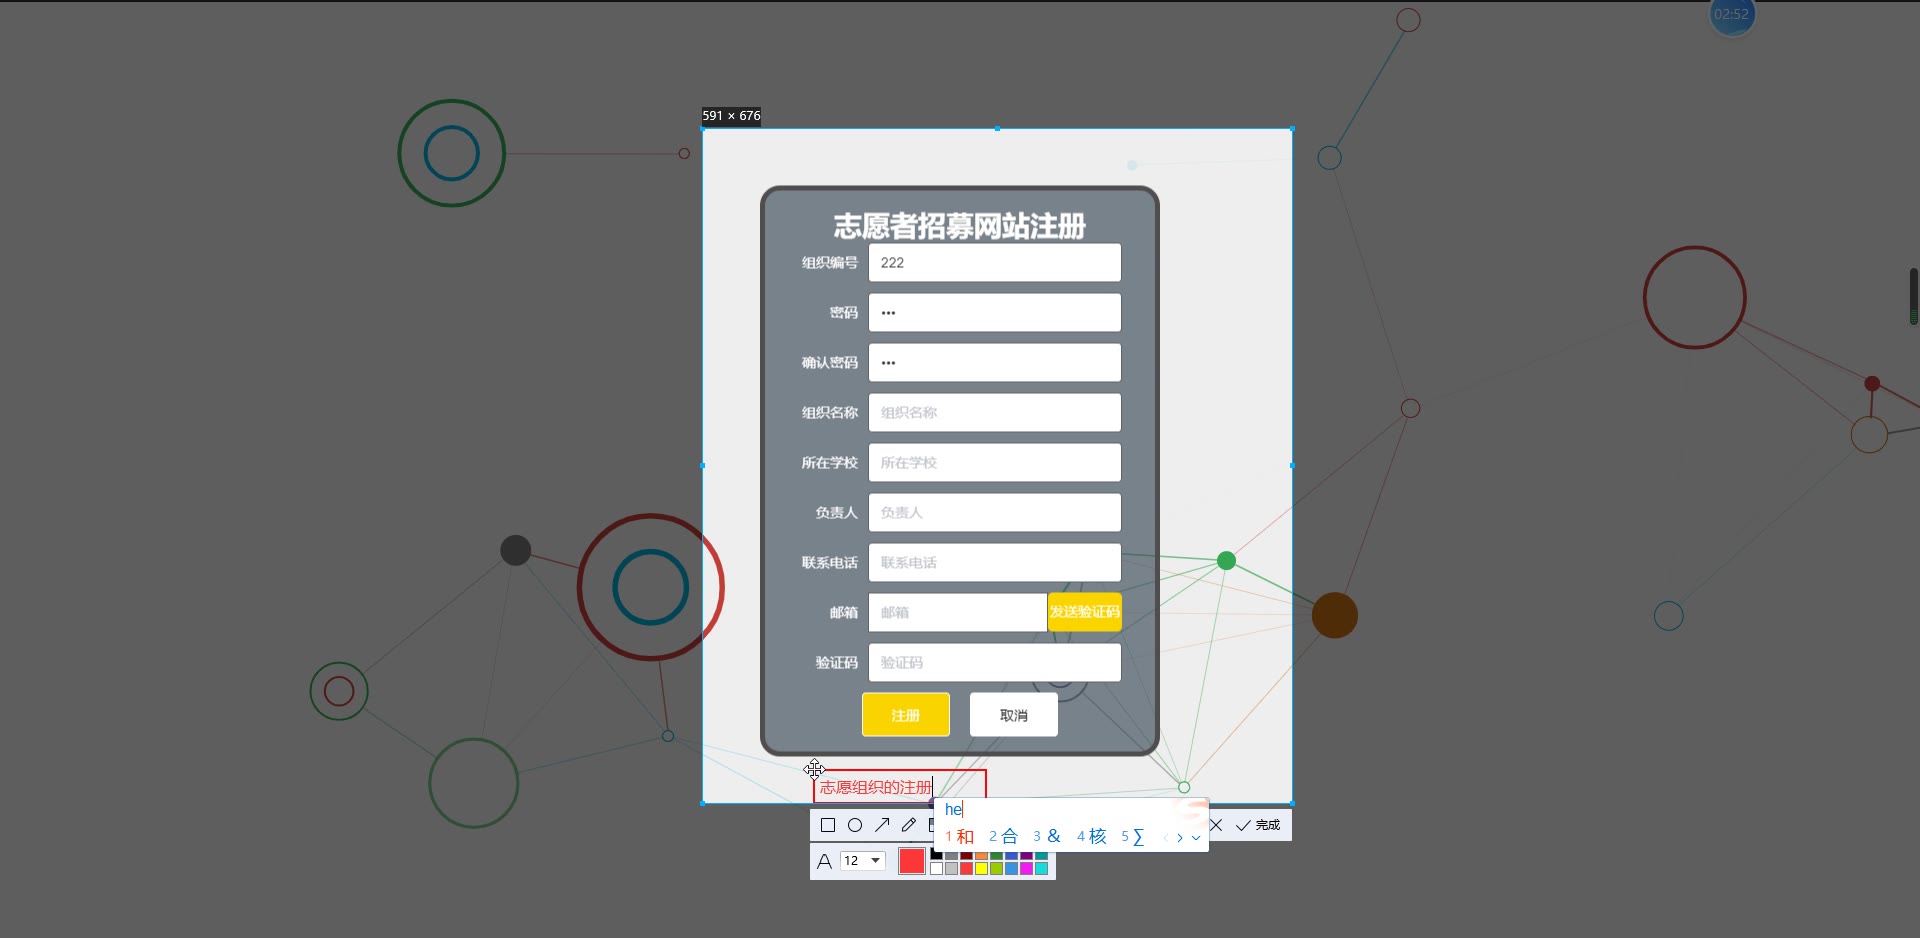
Task: Click the 负责人 input field
Action: [995, 513]
